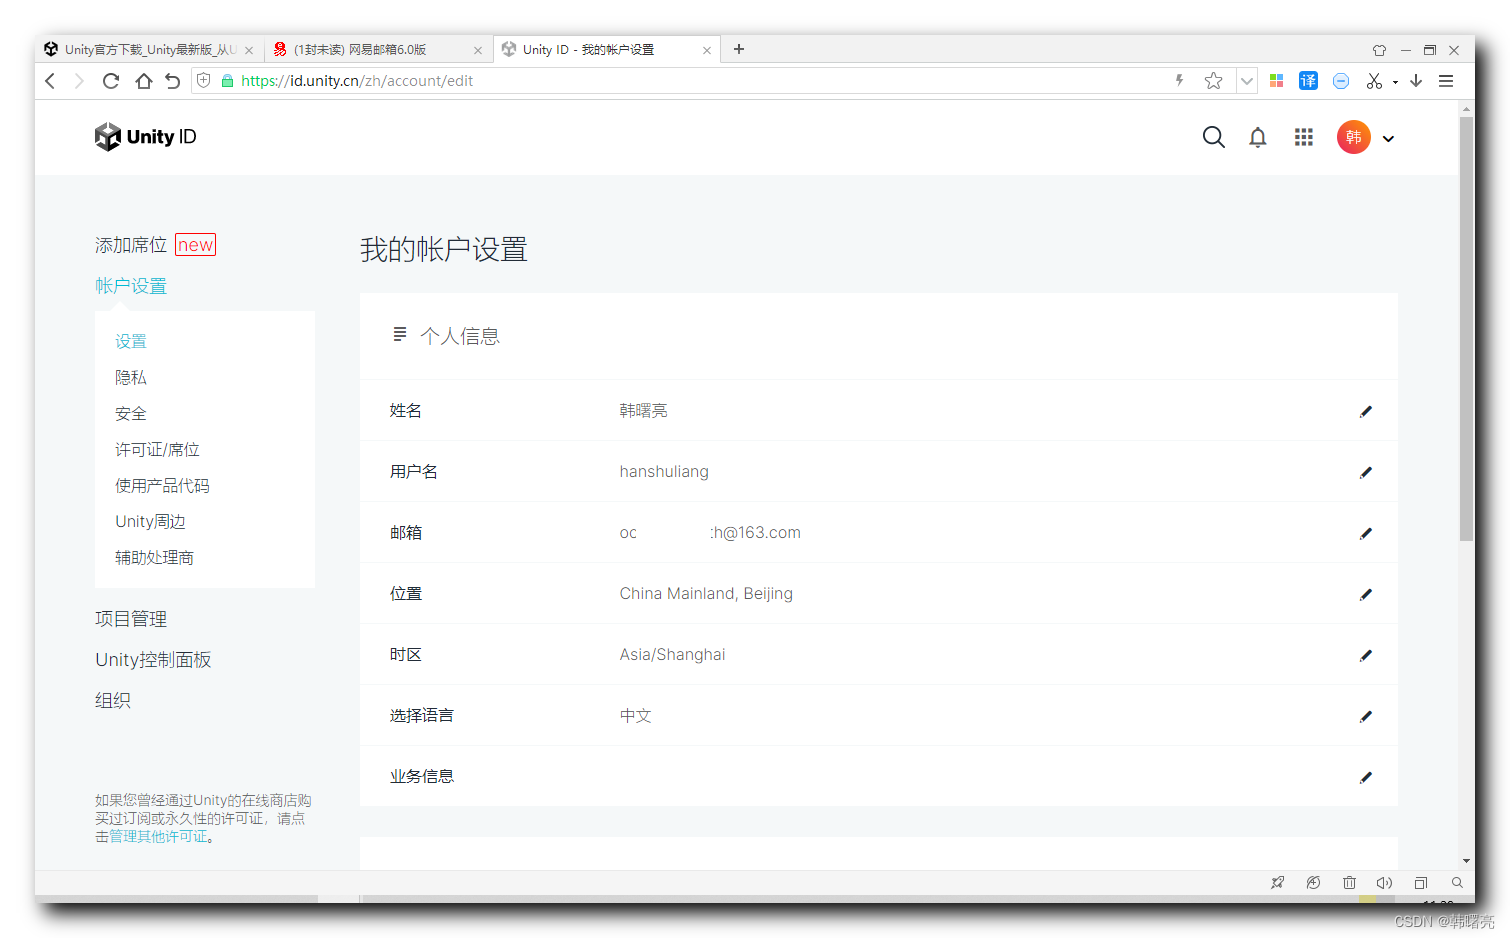Open the address bar dropdown arrow

tap(1246, 81)
